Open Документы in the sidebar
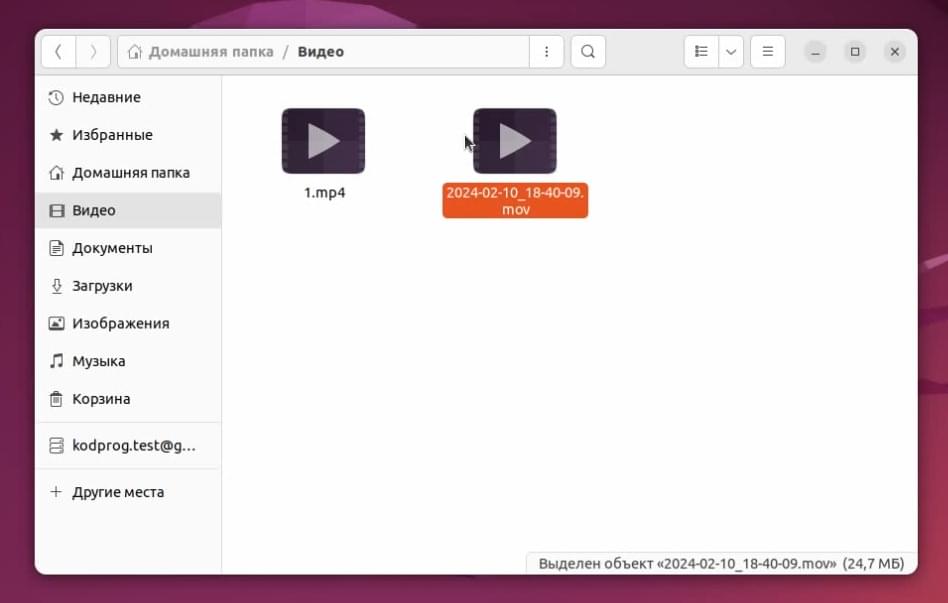This screenshot has width=948, height=603. click(128, 248)
